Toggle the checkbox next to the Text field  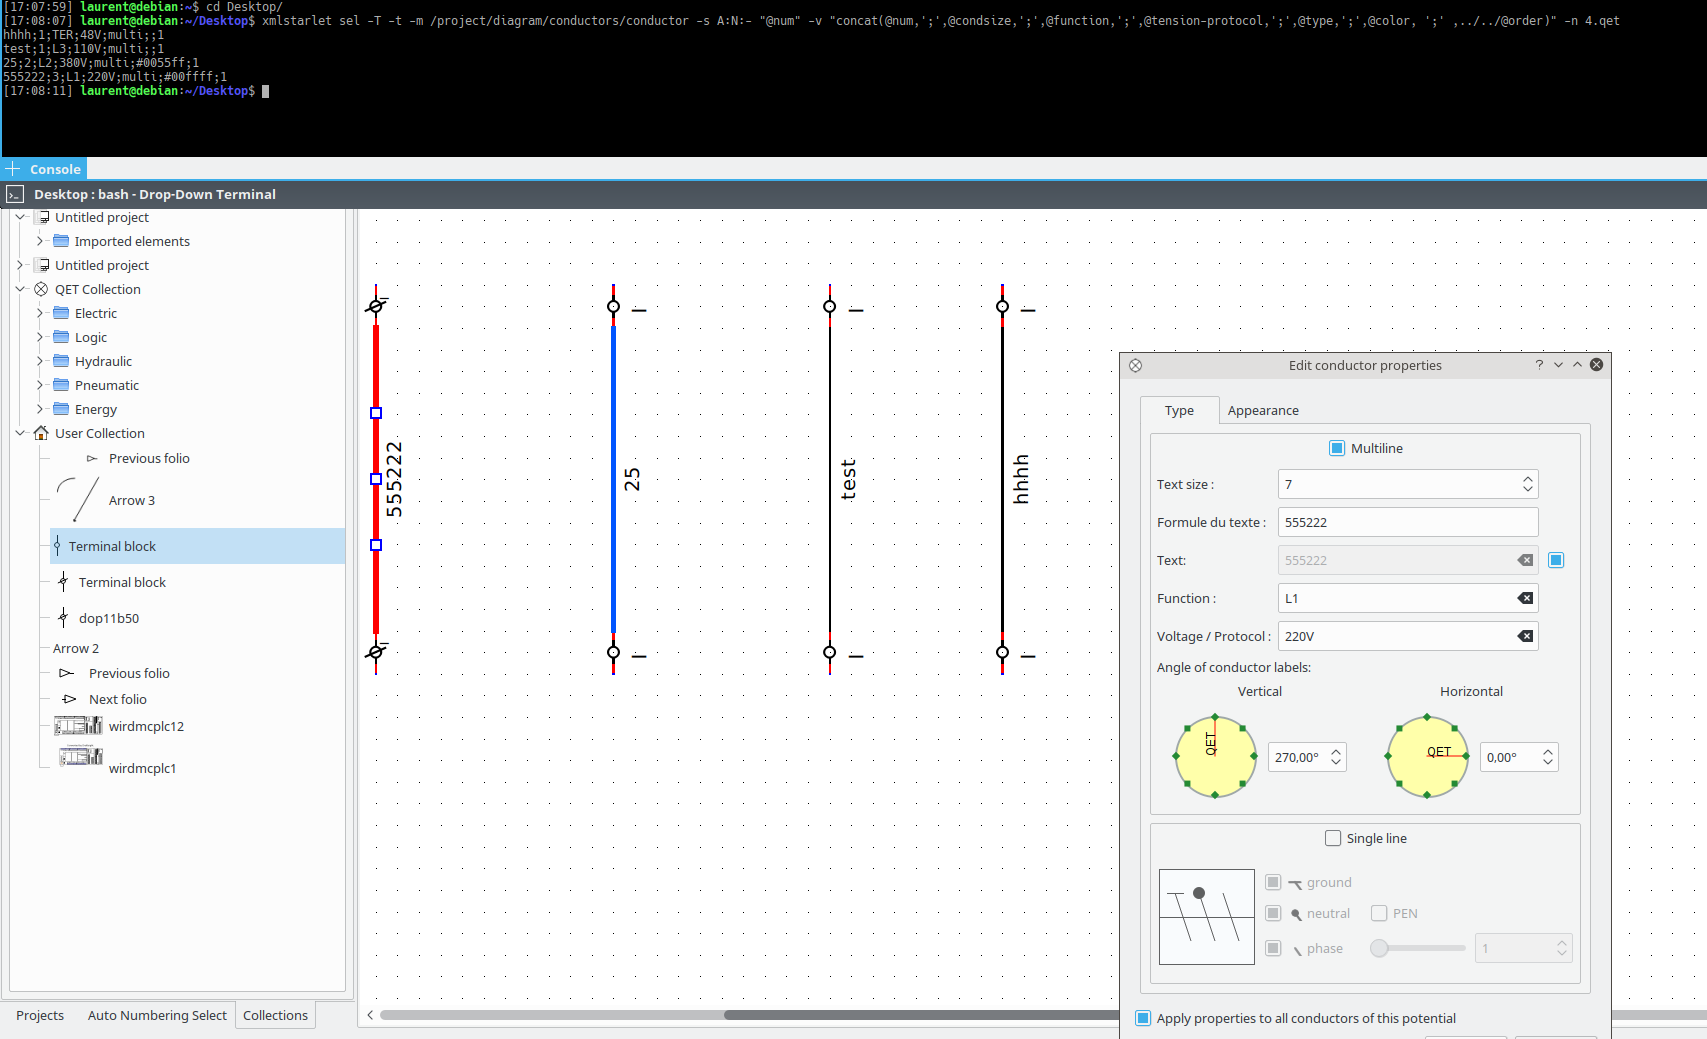coord(1556,560)
